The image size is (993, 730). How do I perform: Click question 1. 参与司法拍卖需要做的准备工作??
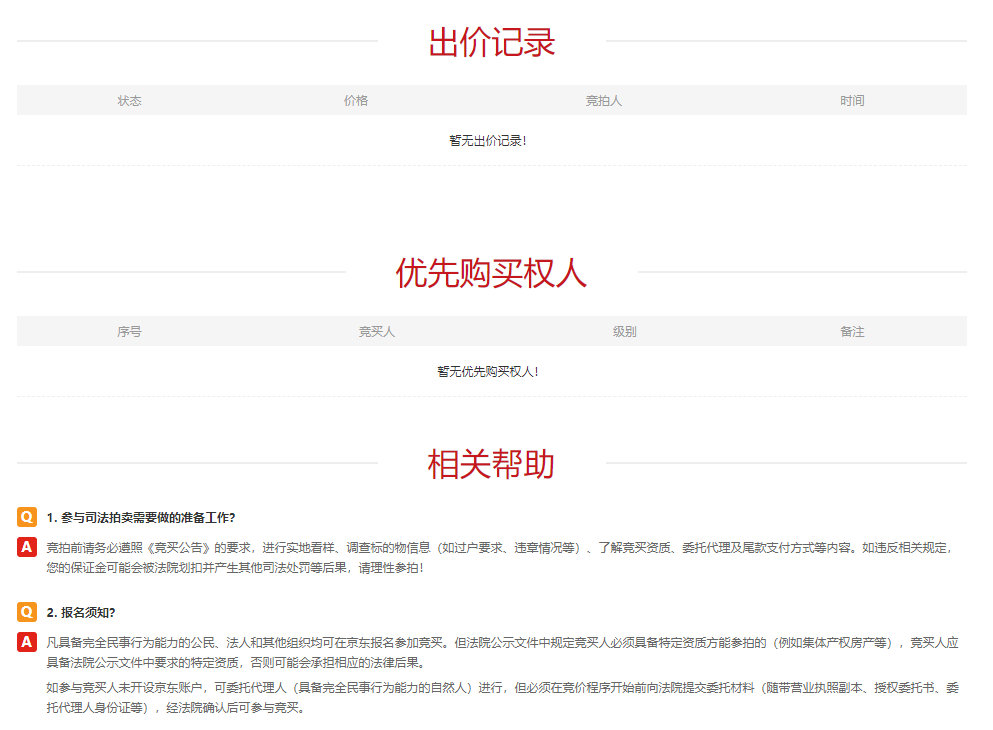(141, 518)
